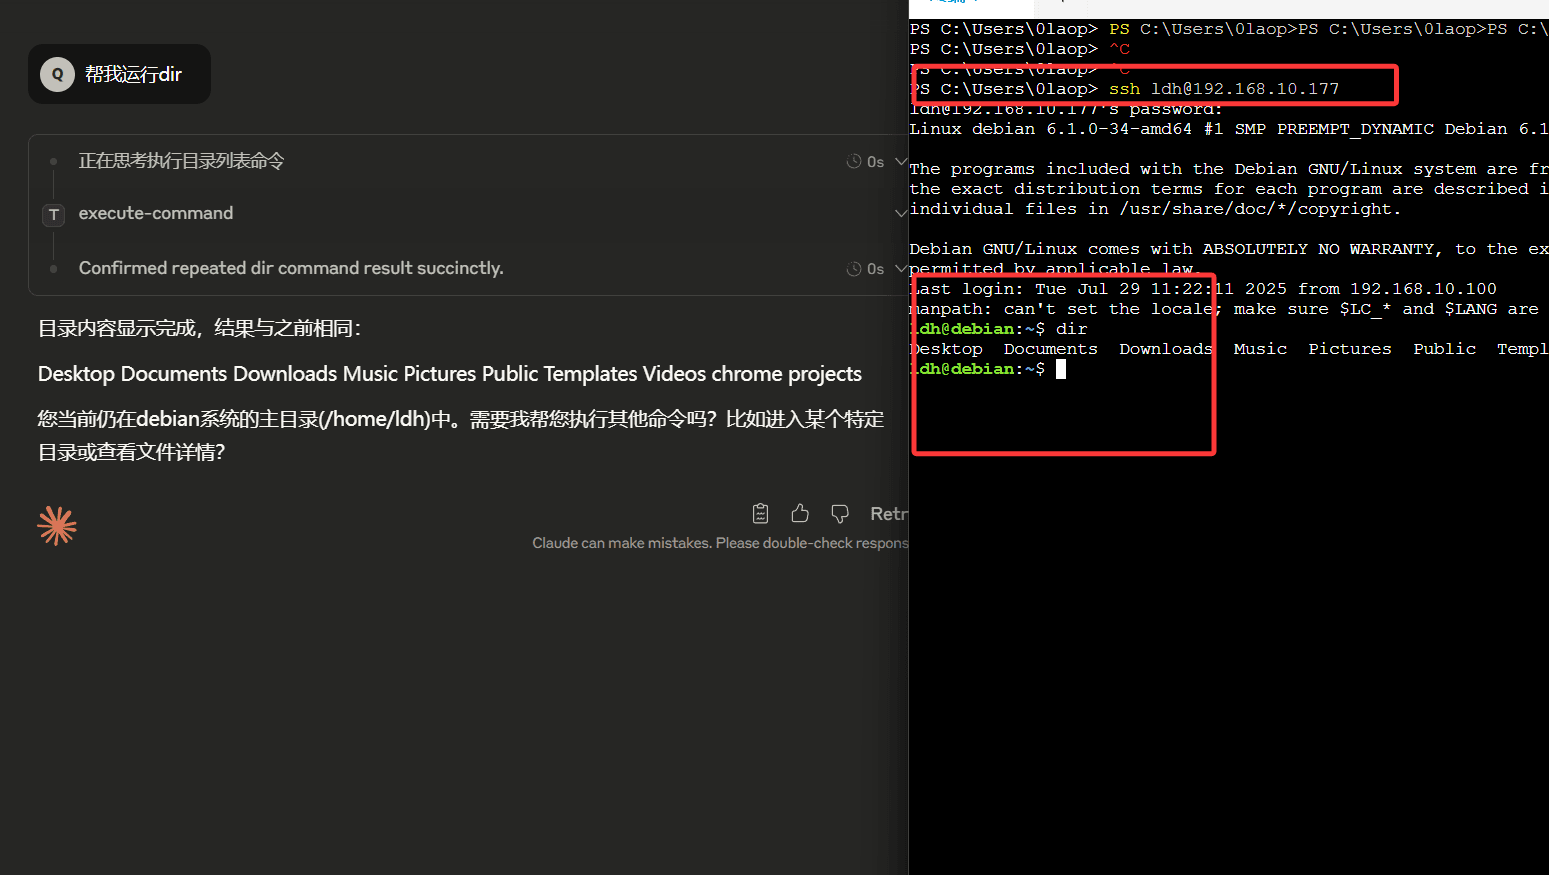Click the clock icon on the confirmation step

point(855,268)
